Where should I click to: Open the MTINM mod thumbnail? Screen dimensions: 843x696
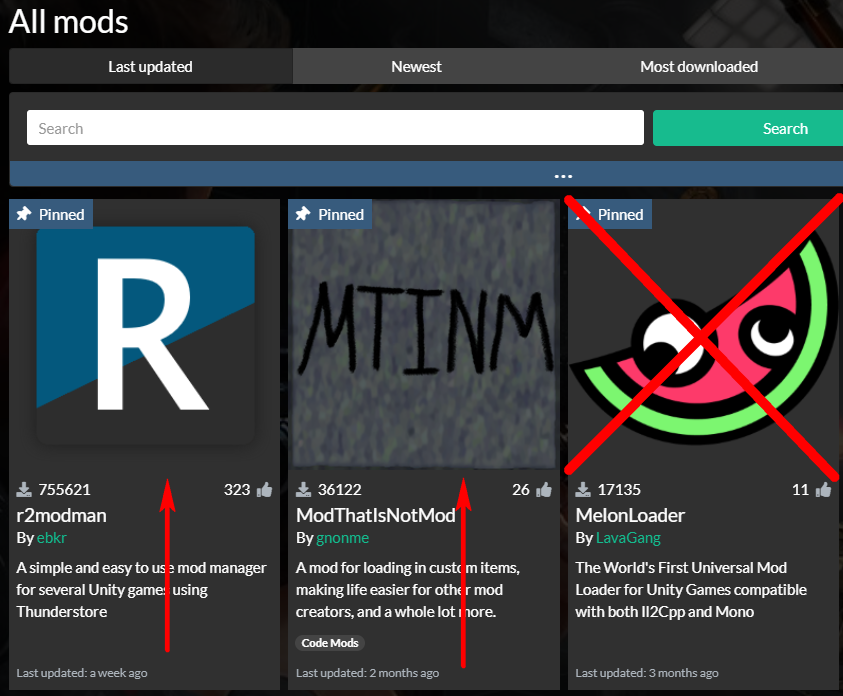(424, 334)
